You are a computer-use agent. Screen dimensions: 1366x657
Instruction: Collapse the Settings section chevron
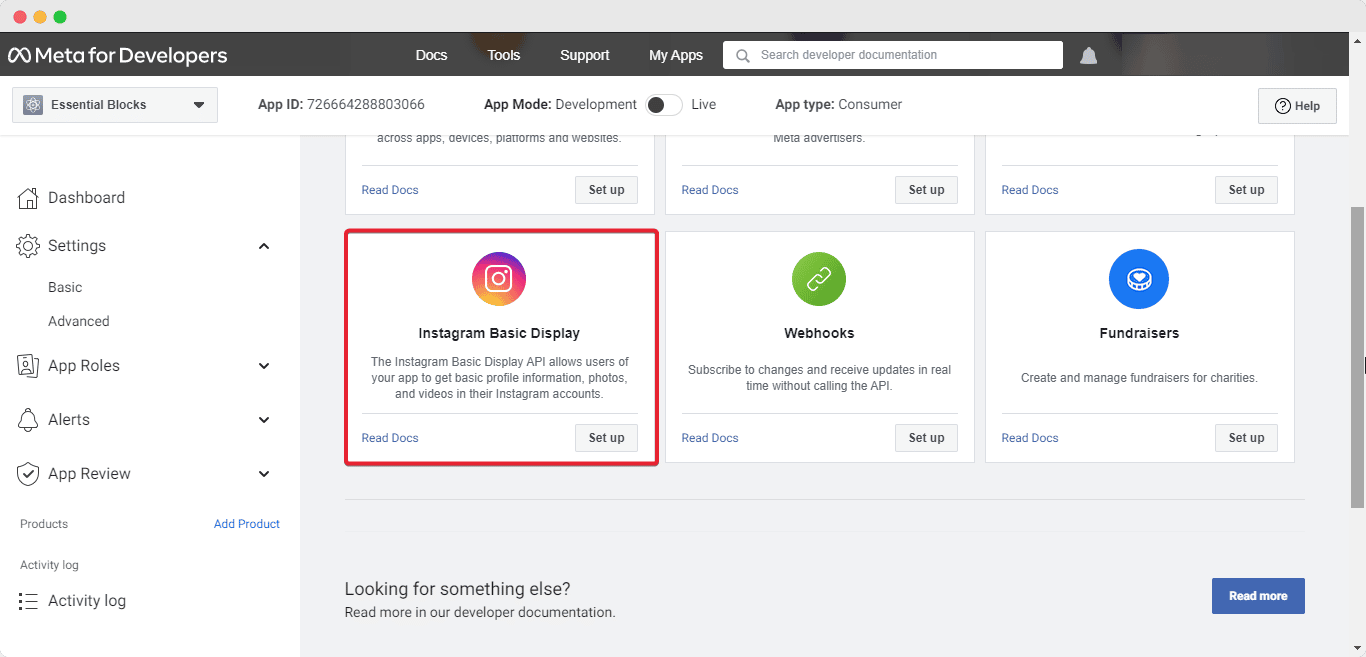tap(264, 246)
